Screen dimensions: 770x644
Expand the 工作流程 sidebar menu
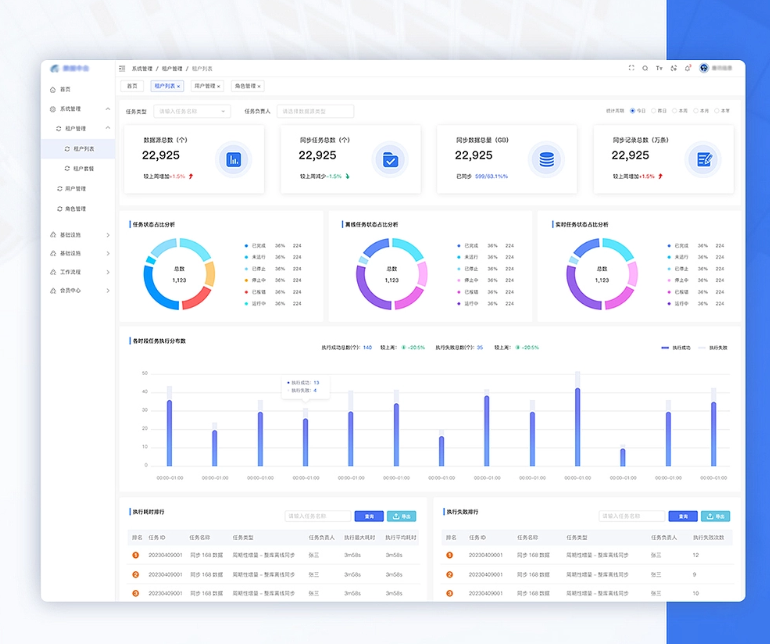108,271
